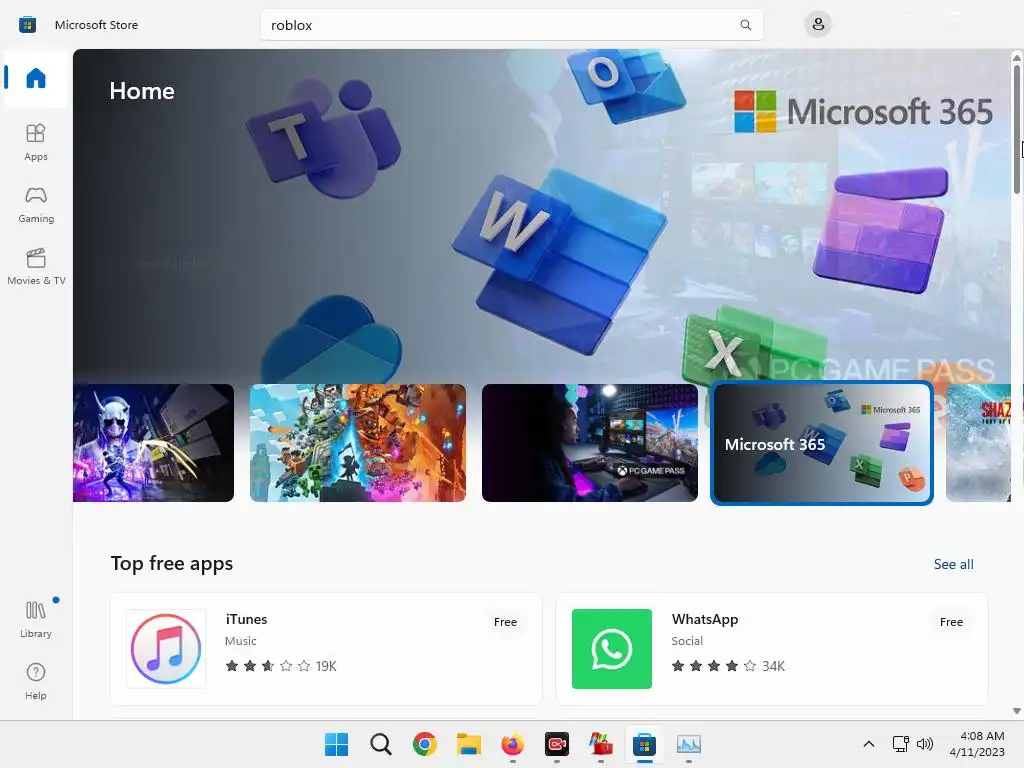1024x768 pixels.
Task: Click the scrollbar up arrow
Action: [x=1017, y=58]
